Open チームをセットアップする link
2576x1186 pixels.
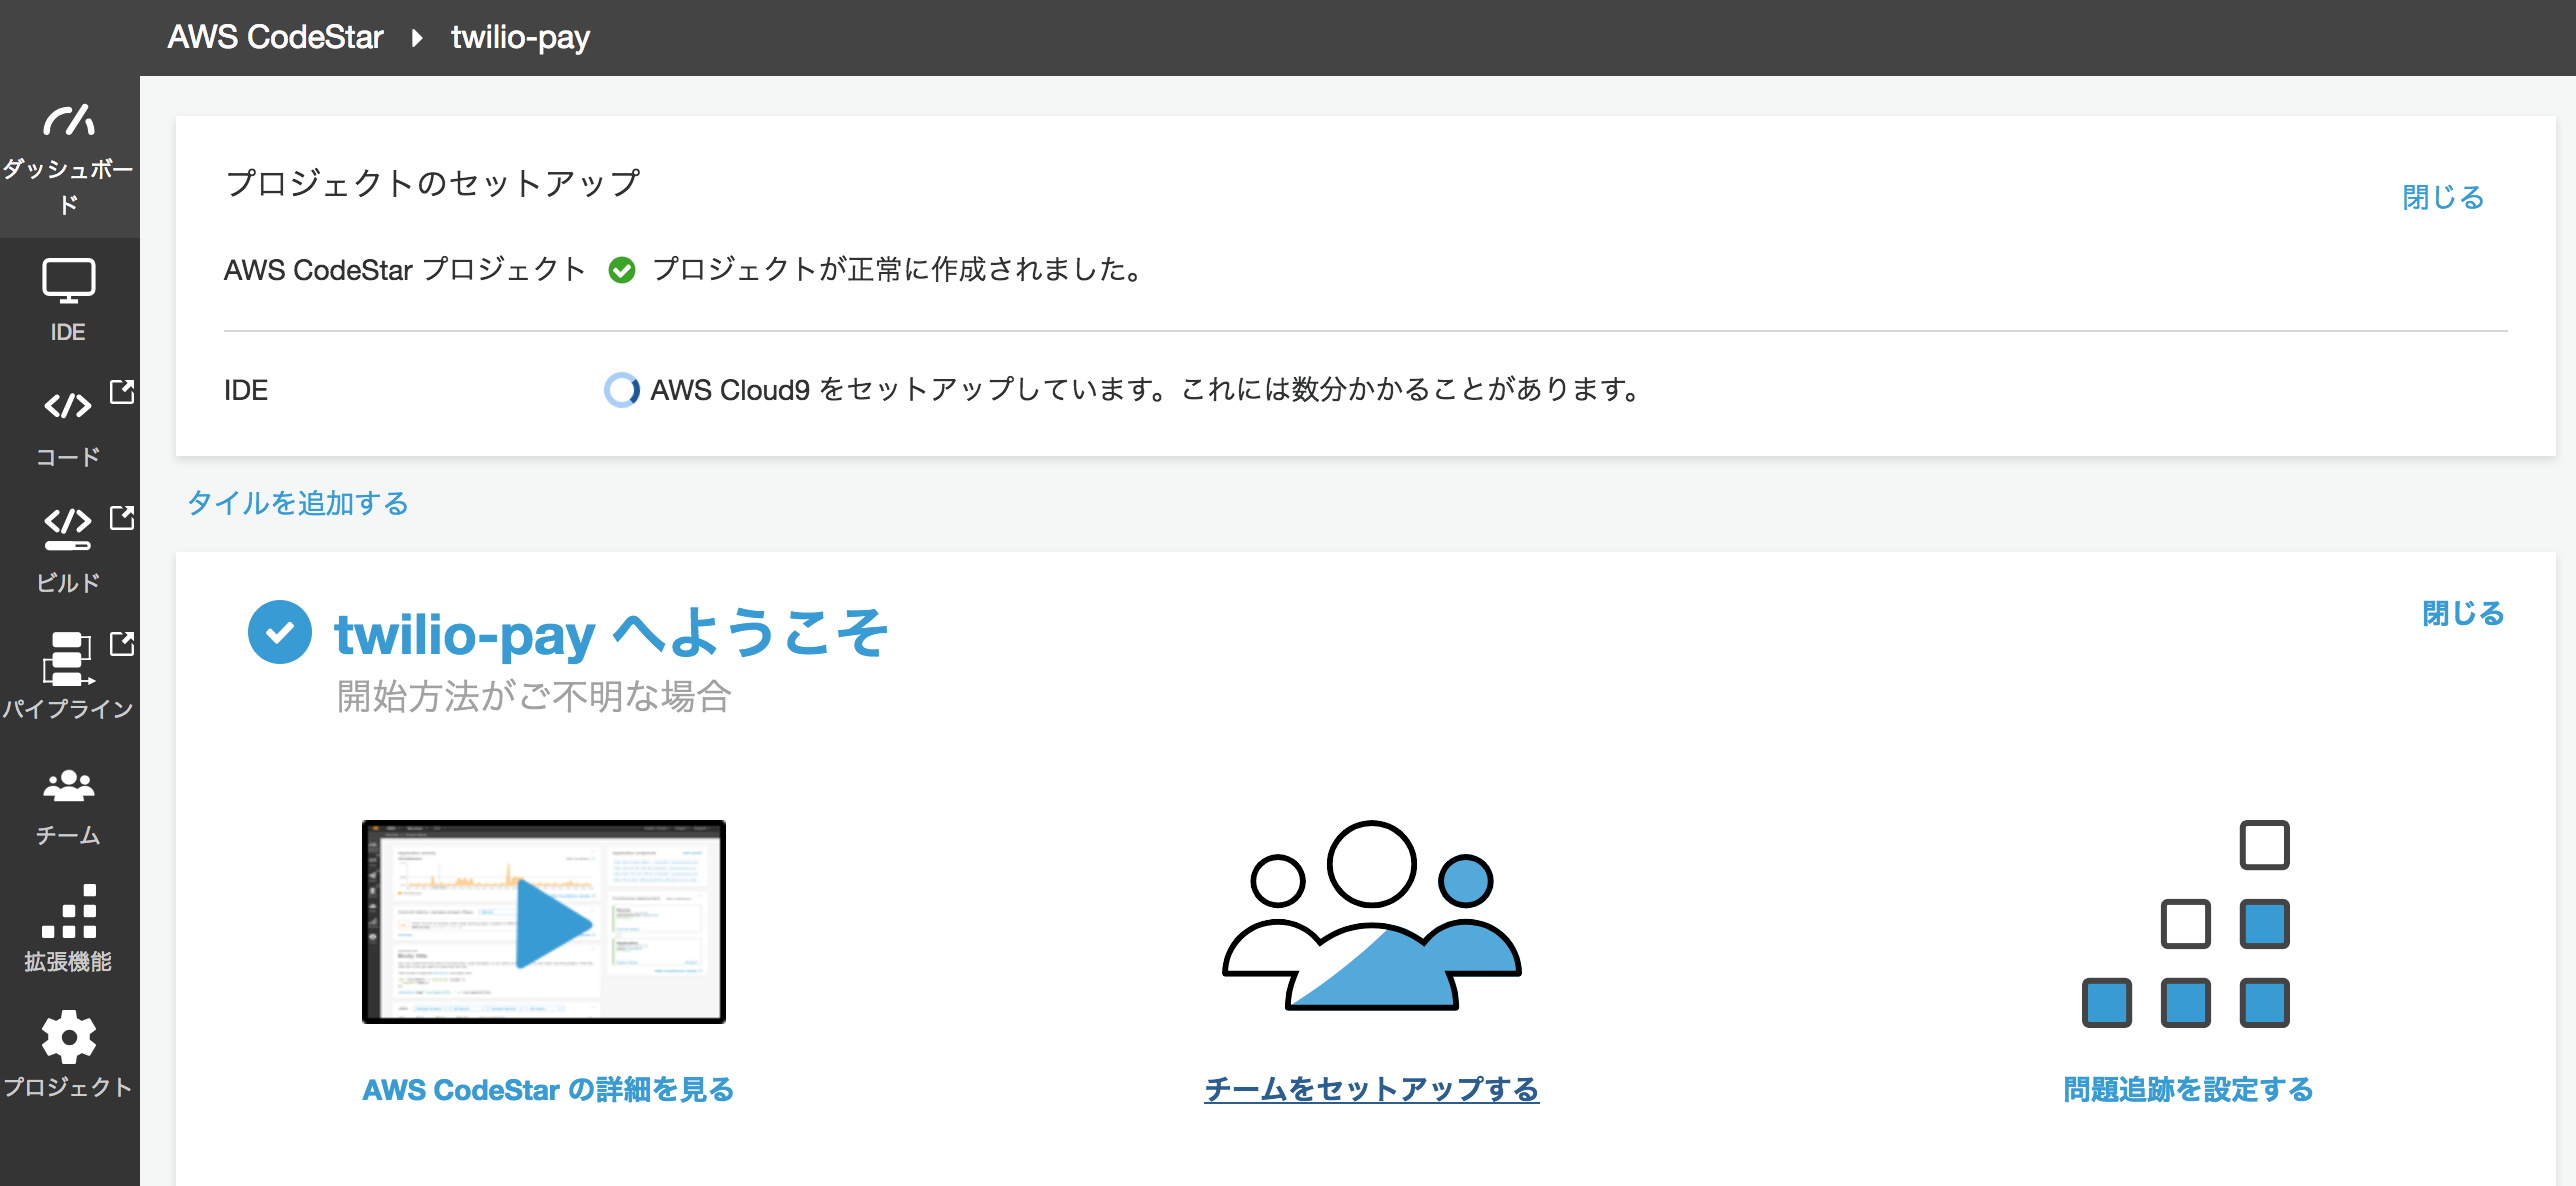click(x=1372, y=1089)
